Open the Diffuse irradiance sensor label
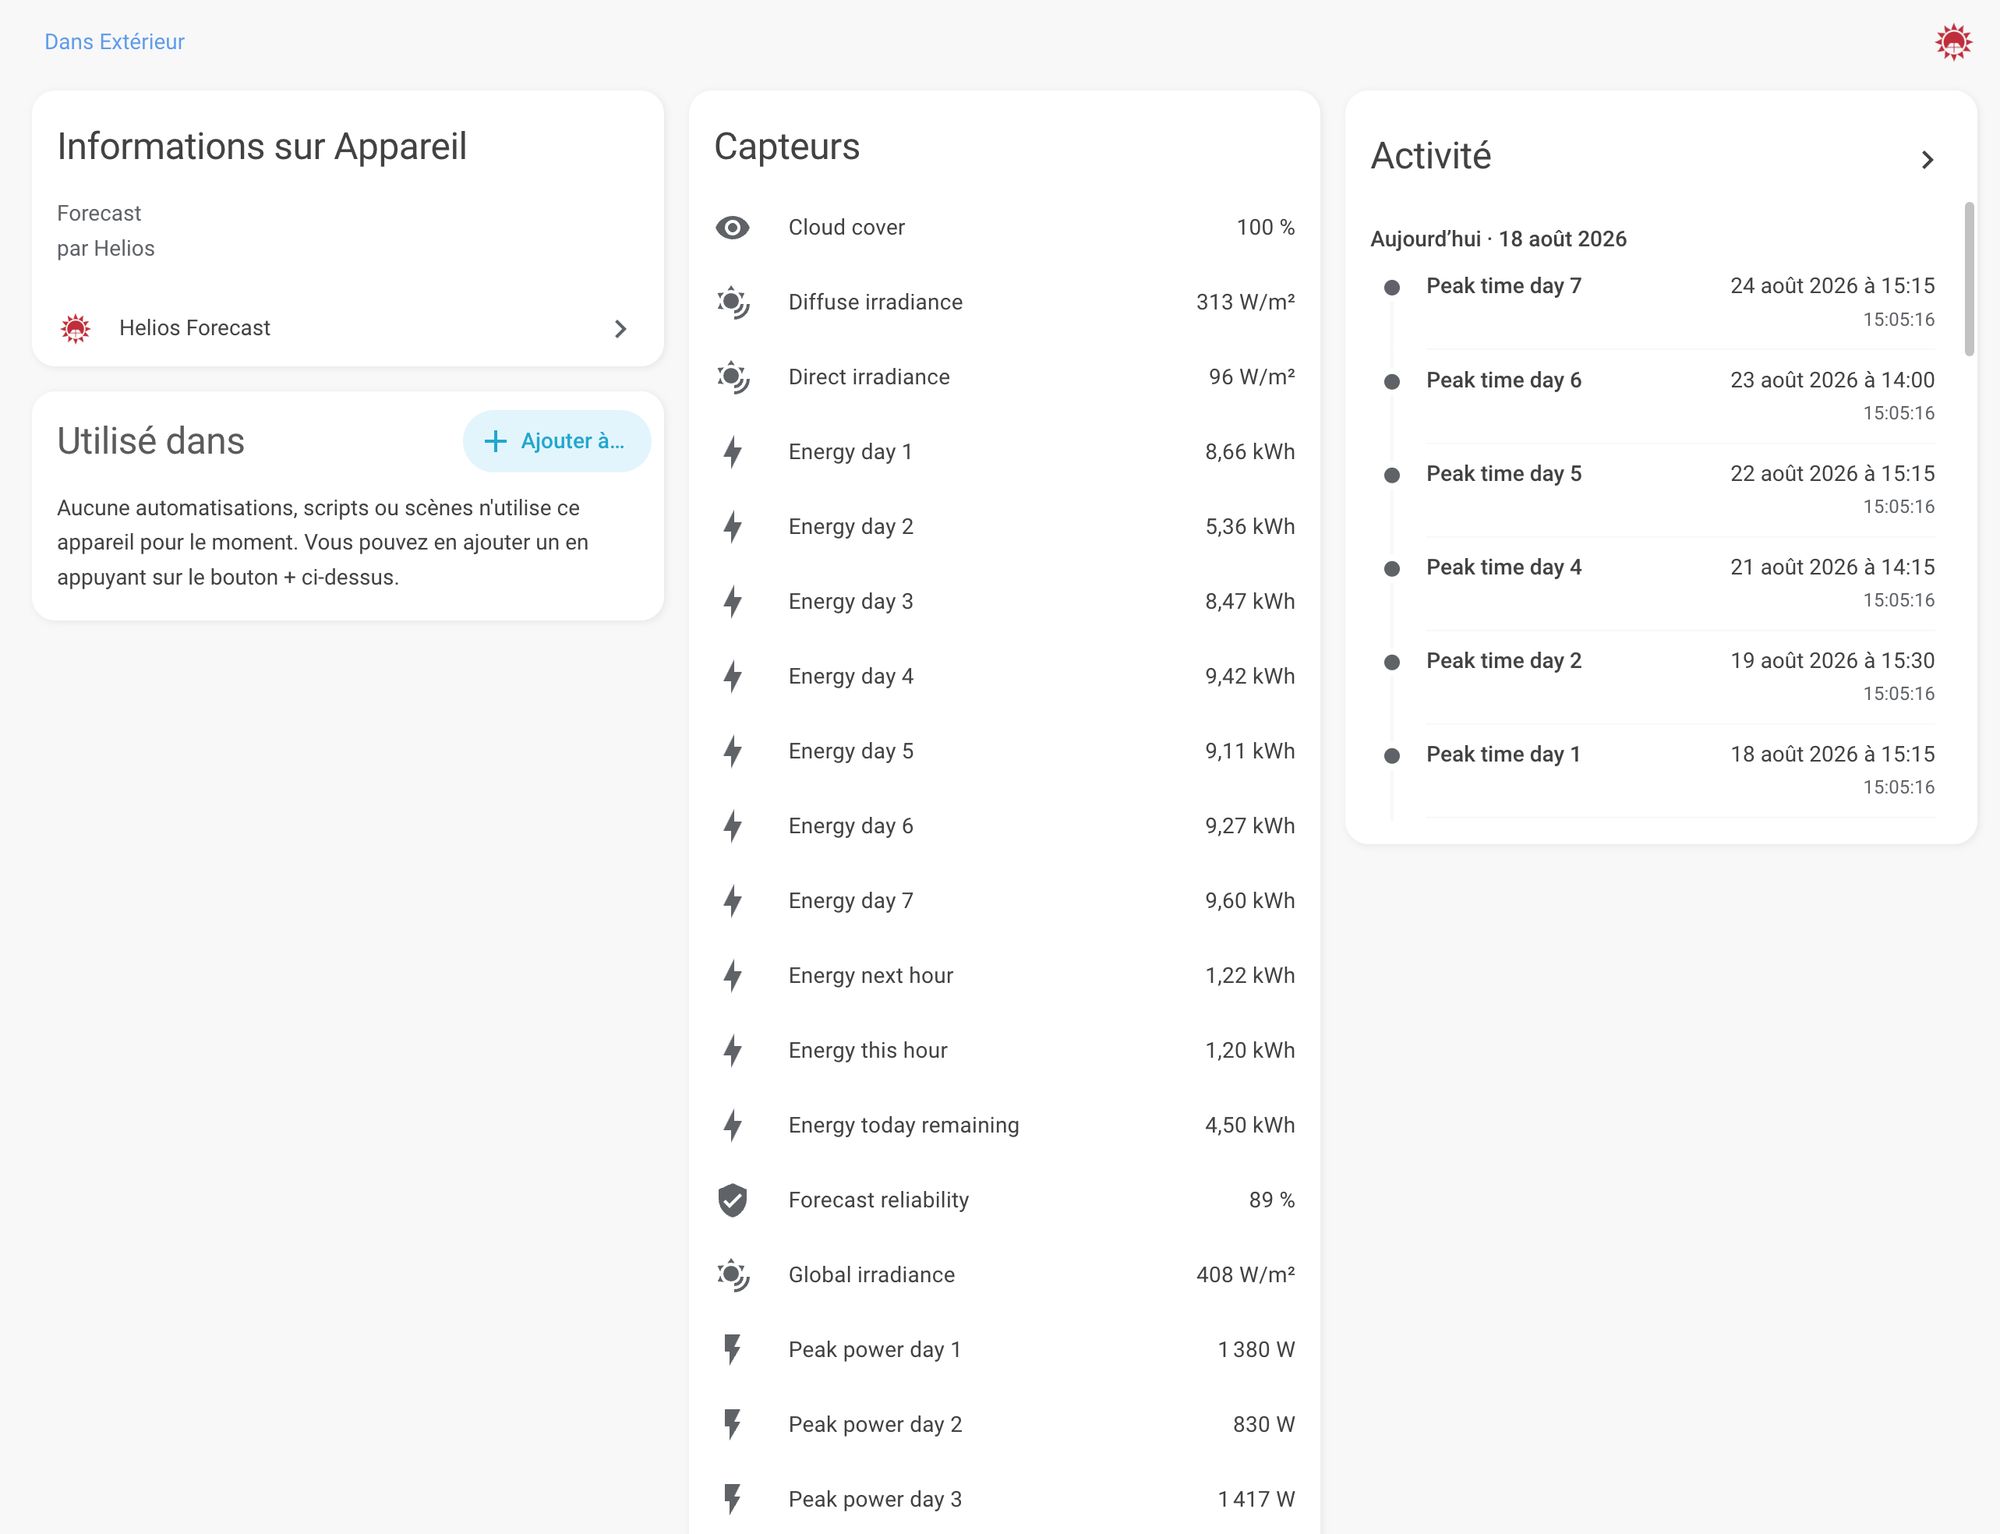Viewport: 2000px width, 1534px height. click(875, 303)
